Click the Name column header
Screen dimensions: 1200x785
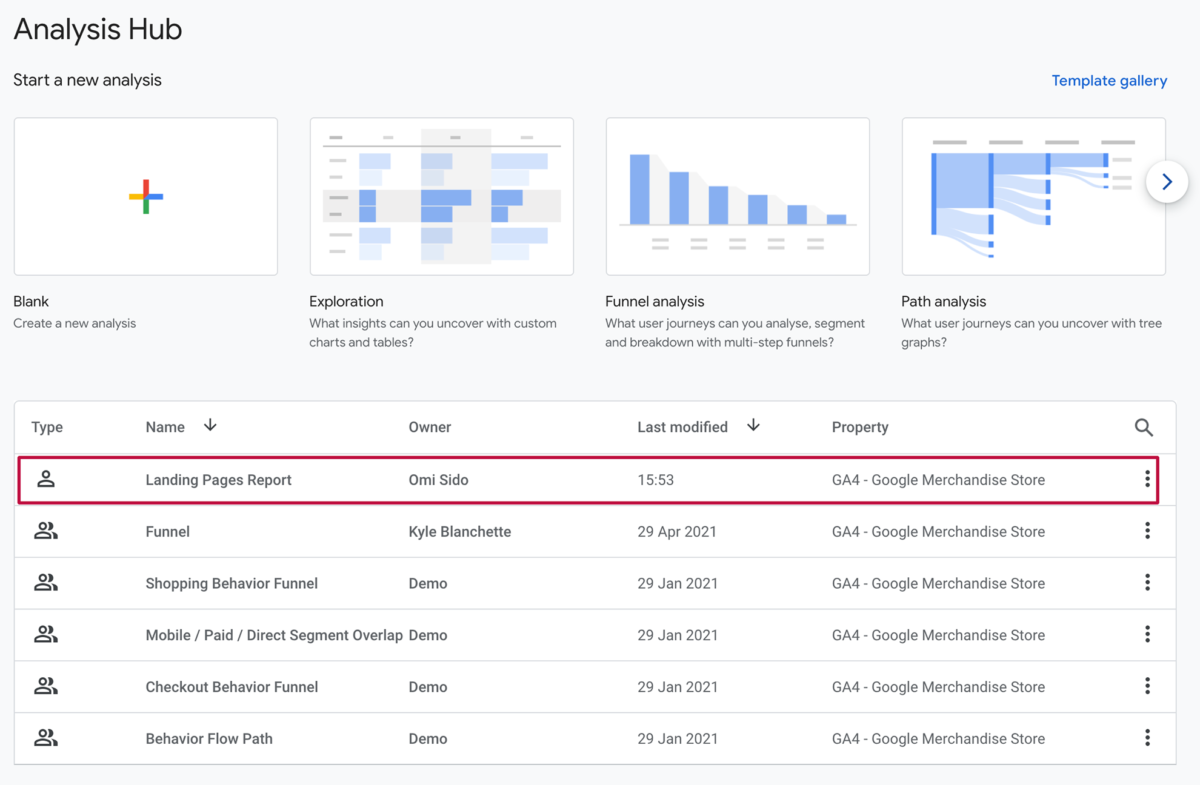tap(165, 427)
